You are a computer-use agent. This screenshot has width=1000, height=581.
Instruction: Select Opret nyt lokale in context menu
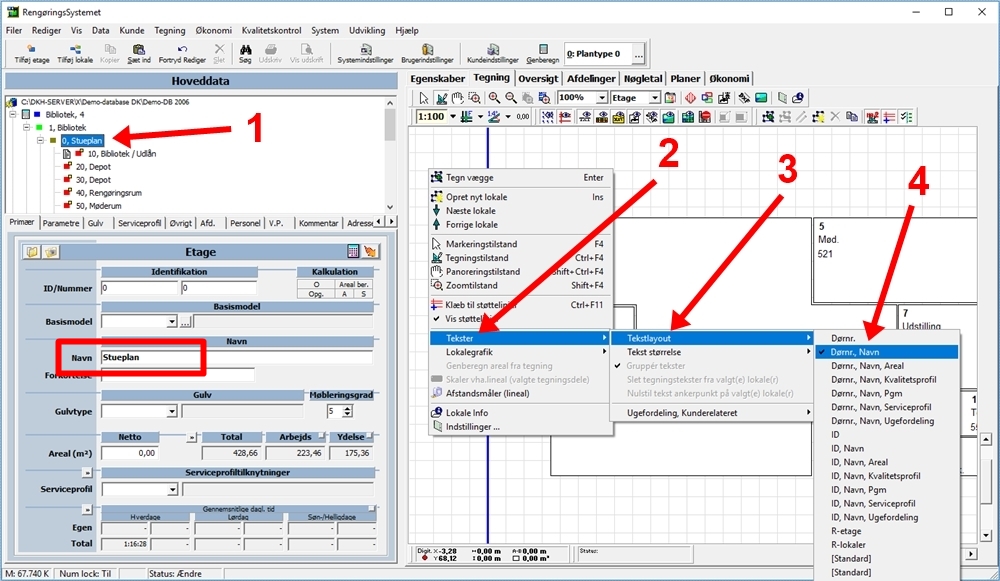[520, 197]
